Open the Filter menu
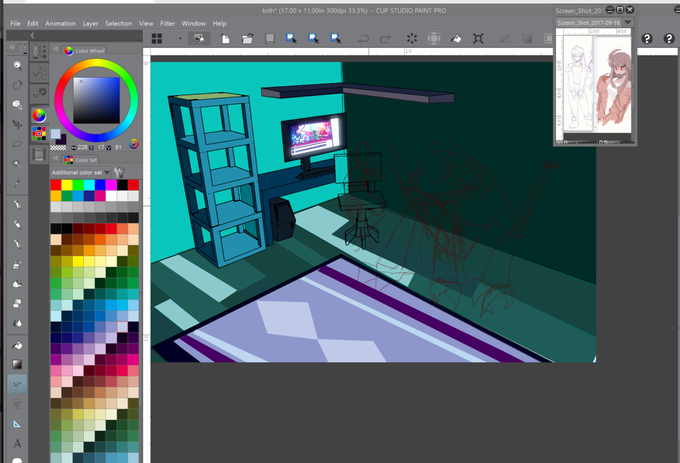The height and width of the screenshot is (463, 680). coord(167,23)
